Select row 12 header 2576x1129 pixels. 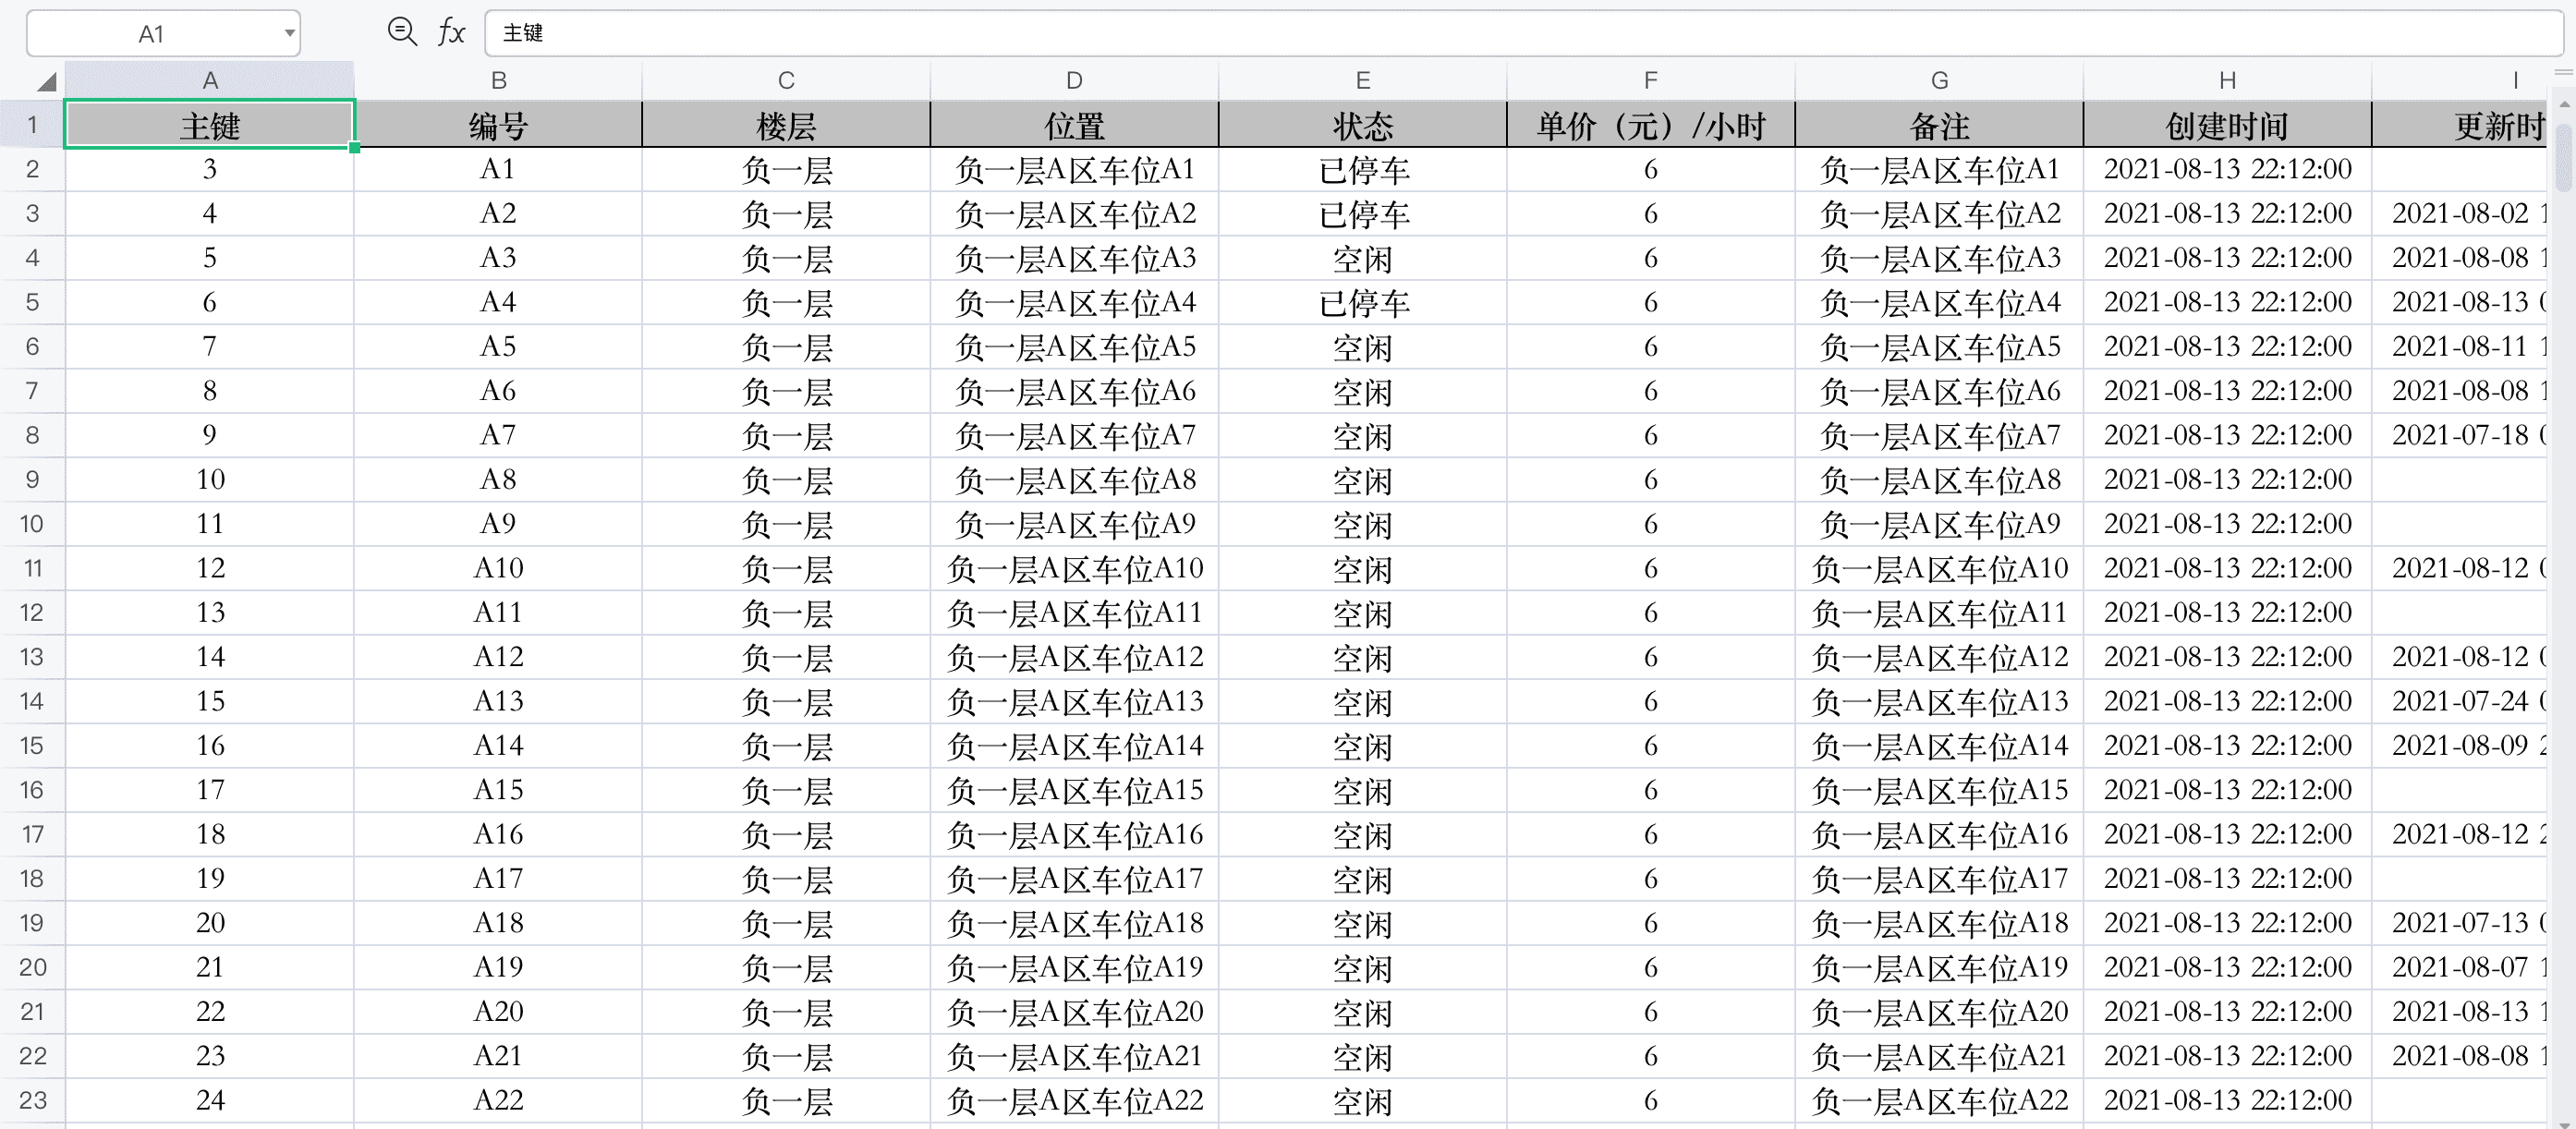pos(32,612)
